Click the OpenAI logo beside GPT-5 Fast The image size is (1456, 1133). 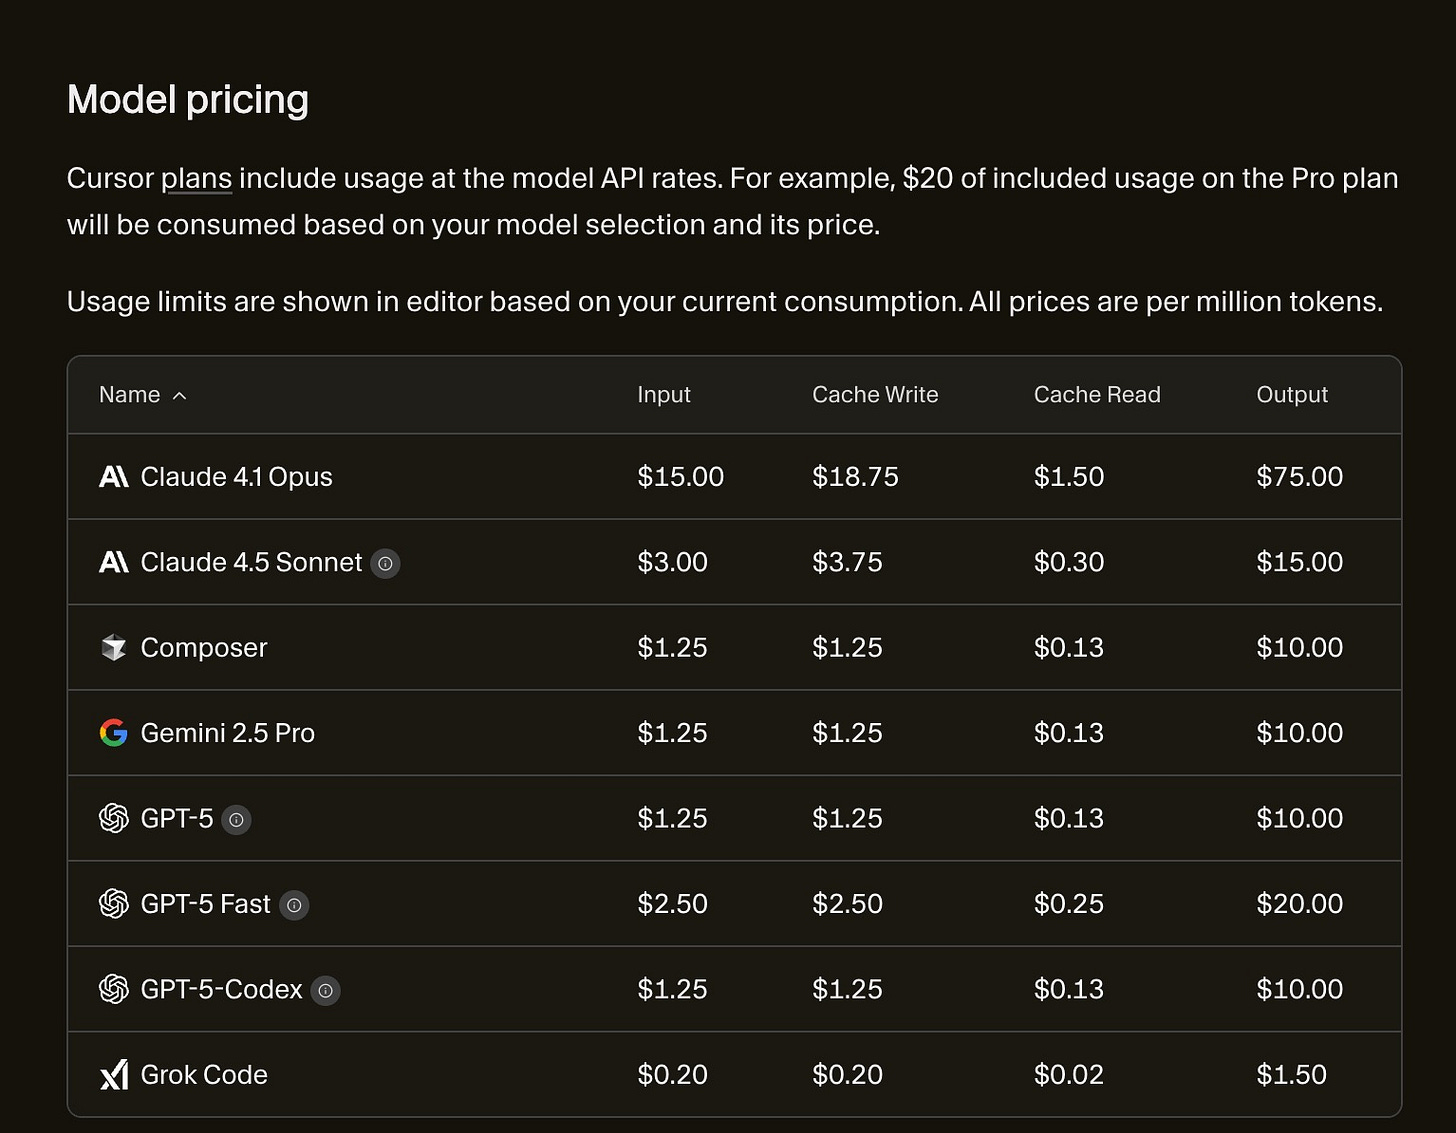(x=114, y=904)
